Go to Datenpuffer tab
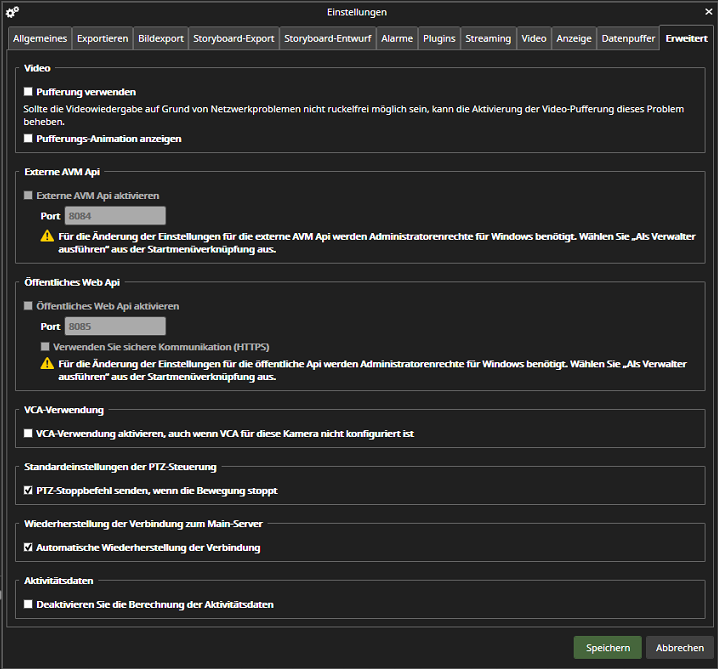 point(628,38)
